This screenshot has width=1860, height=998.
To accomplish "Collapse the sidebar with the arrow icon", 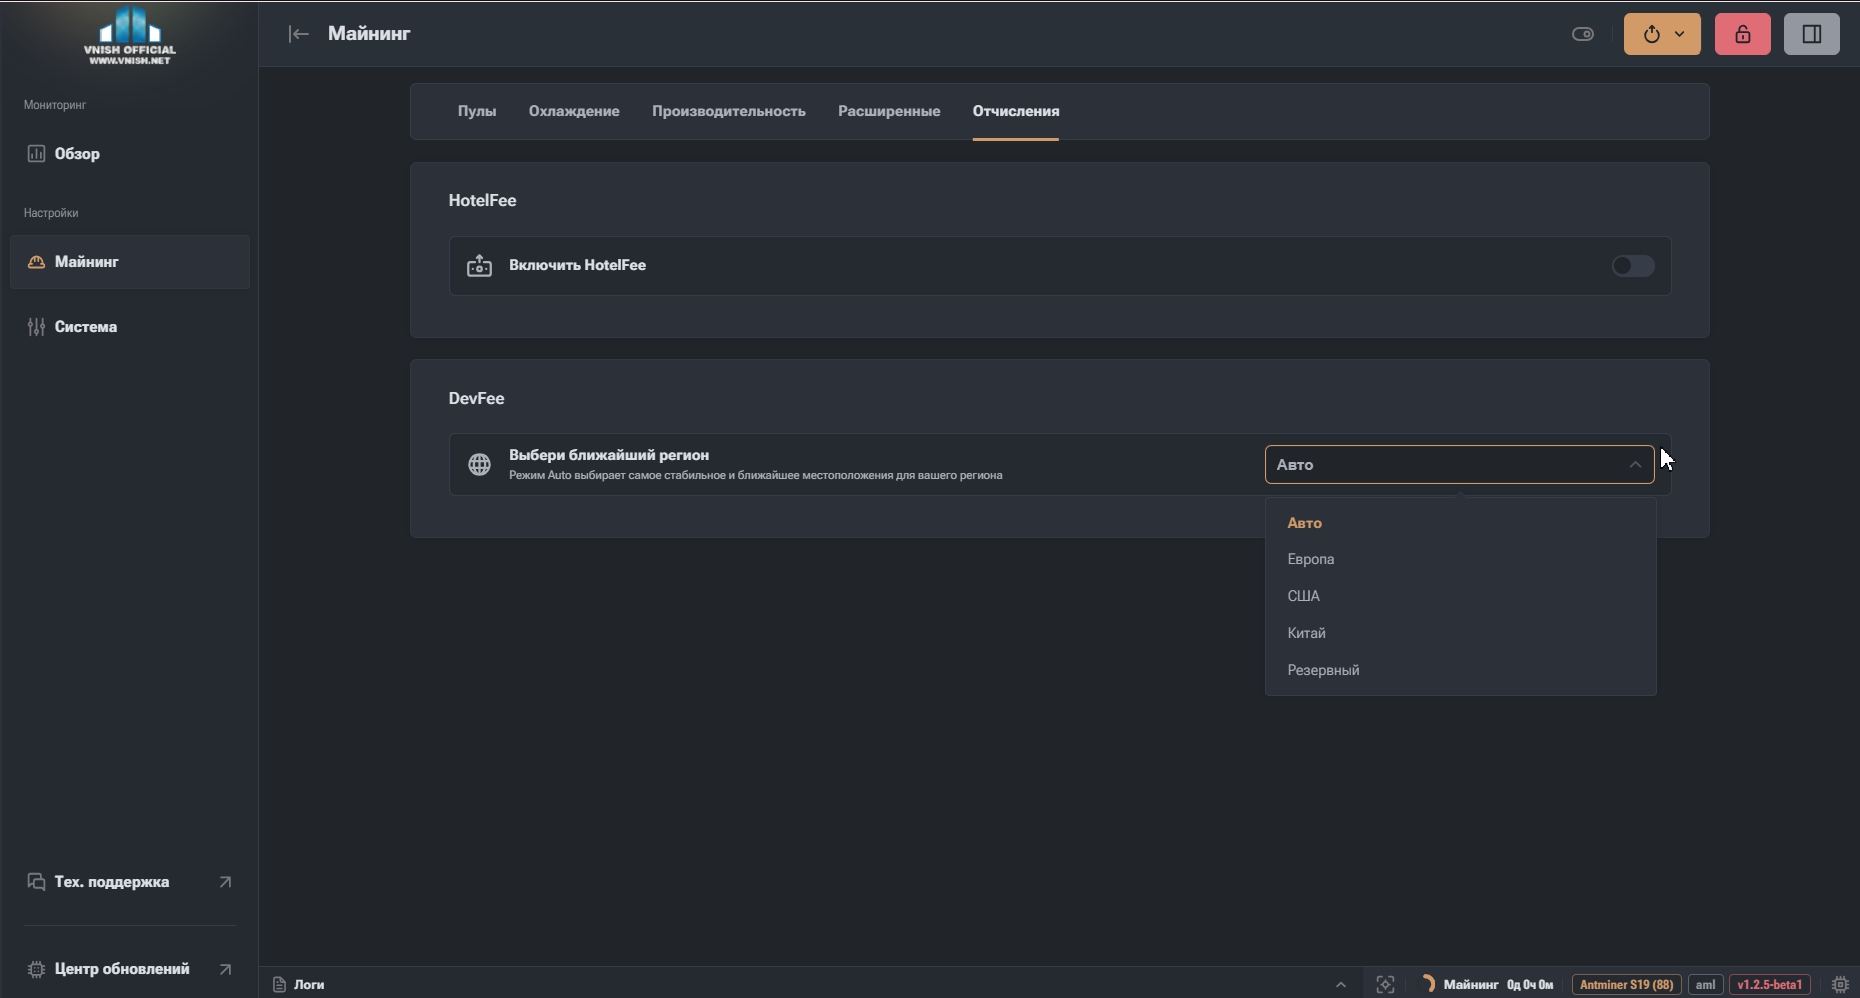I will pyautogui.click(x=298, y=34).
